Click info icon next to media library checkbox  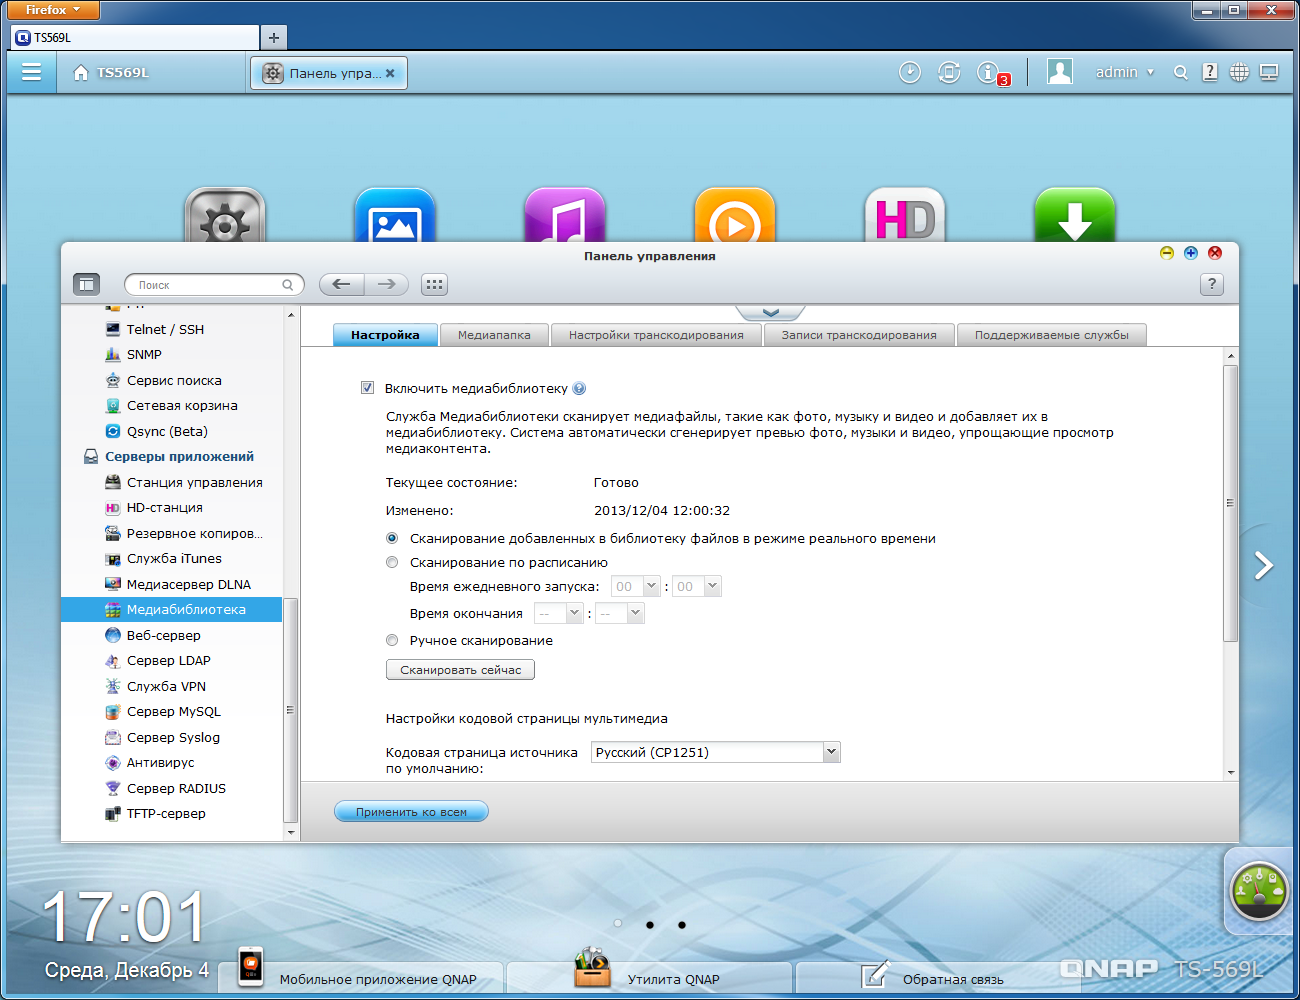pos(579,389)
